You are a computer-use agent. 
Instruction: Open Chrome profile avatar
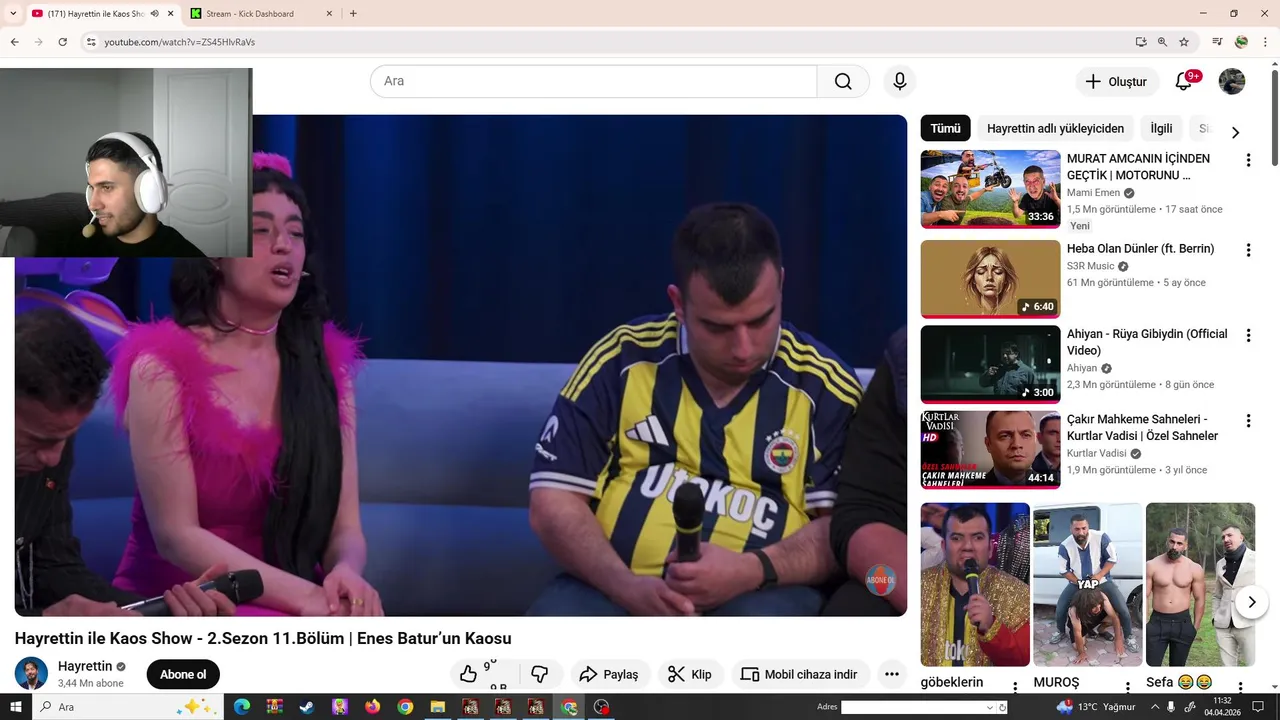tap(1241, 42)
